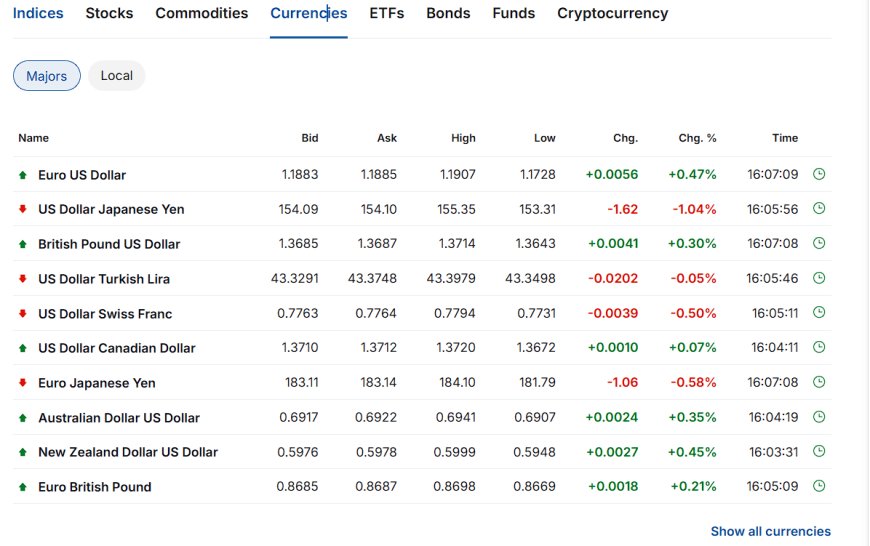Select the Currencies tab
This screenshot has height=546, width=870.
pyautogui.click(x=309, y=13)
